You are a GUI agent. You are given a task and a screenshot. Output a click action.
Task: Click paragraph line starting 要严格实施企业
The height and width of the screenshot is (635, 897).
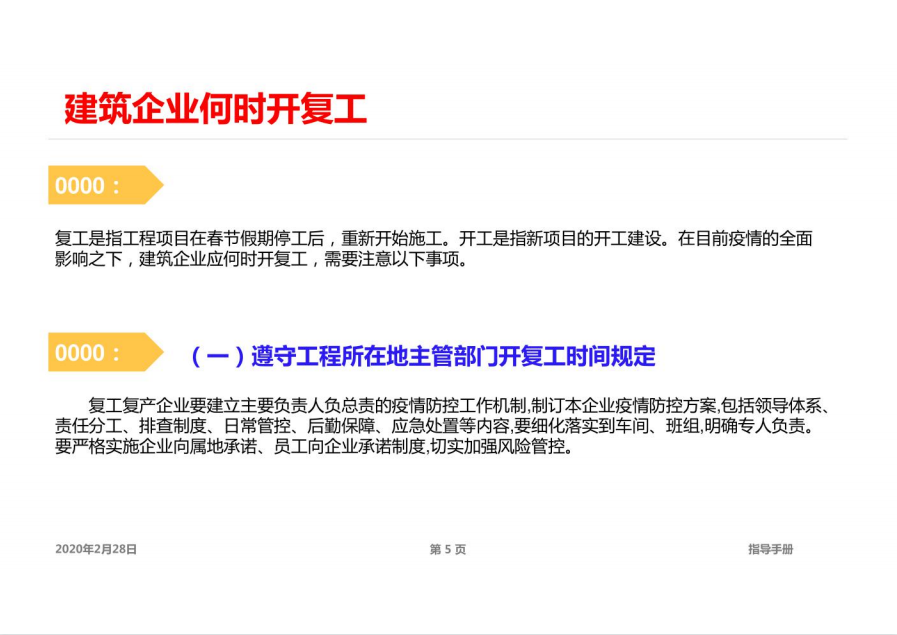314,447
